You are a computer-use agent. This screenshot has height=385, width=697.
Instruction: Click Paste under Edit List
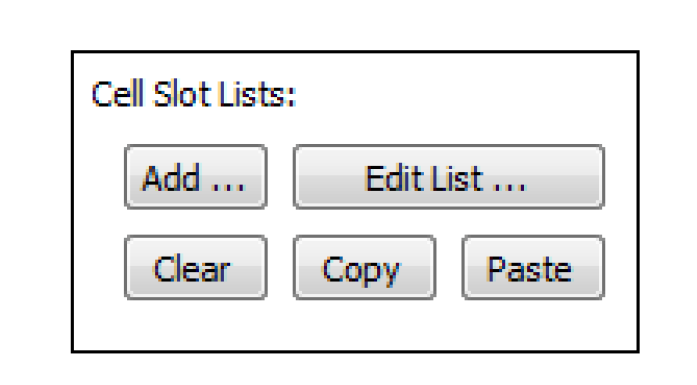(533, 268)
